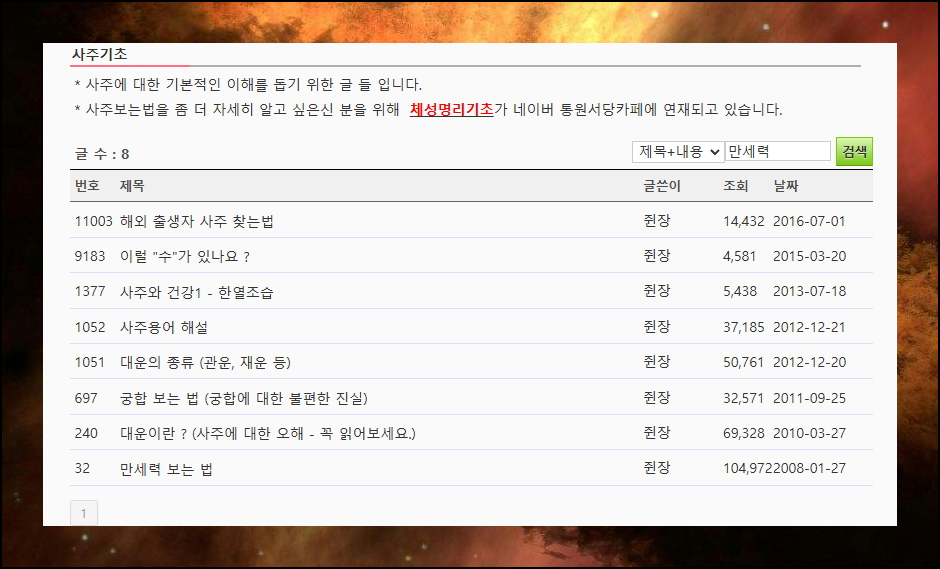Click post number 240
Screen dimensions: 940x569
tap(86, 433)
